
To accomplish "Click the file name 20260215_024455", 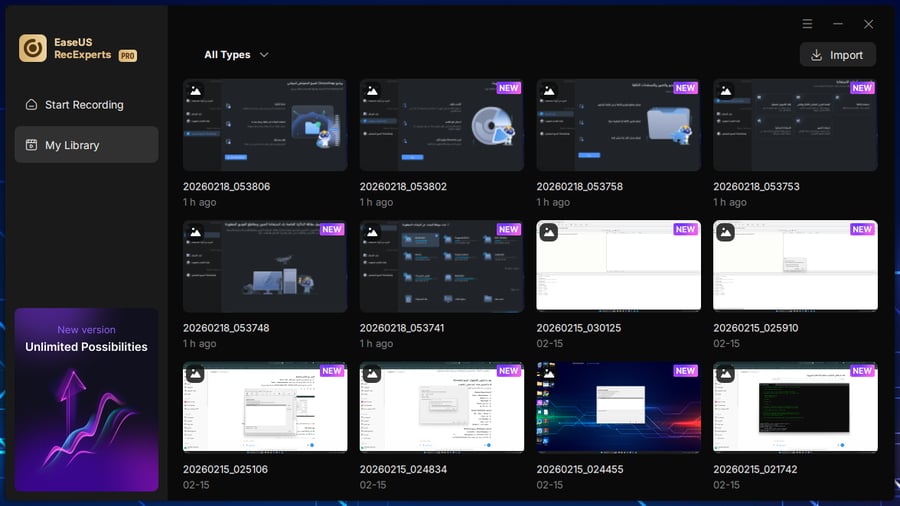I will (x=580, y=469).
